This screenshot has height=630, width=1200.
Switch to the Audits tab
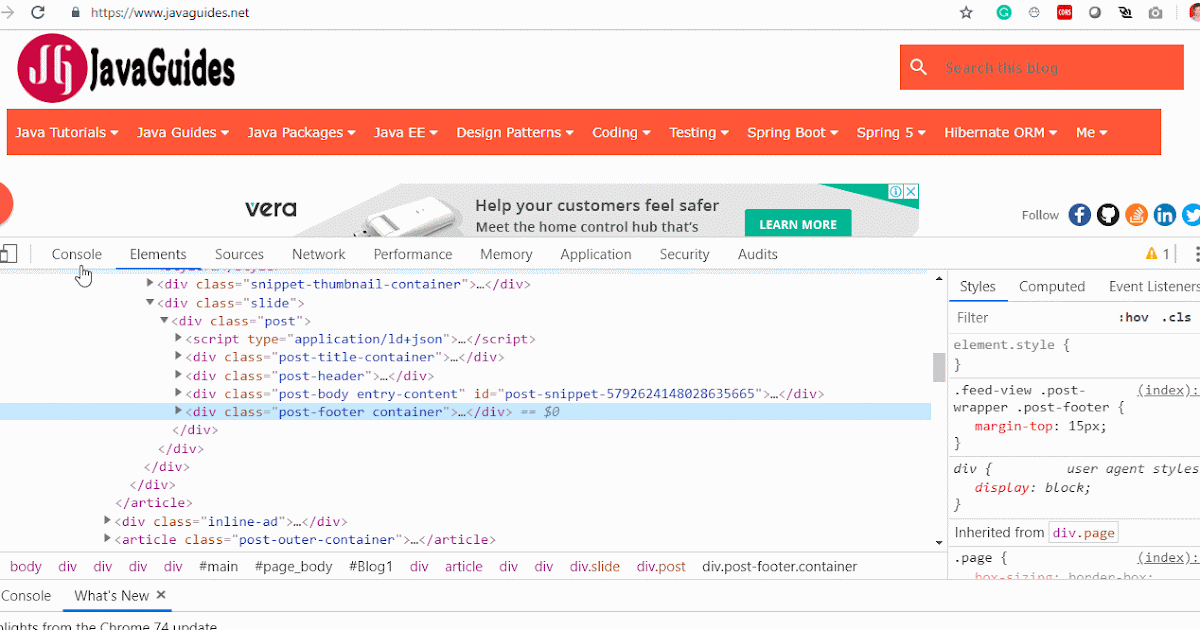pos(757,254)
